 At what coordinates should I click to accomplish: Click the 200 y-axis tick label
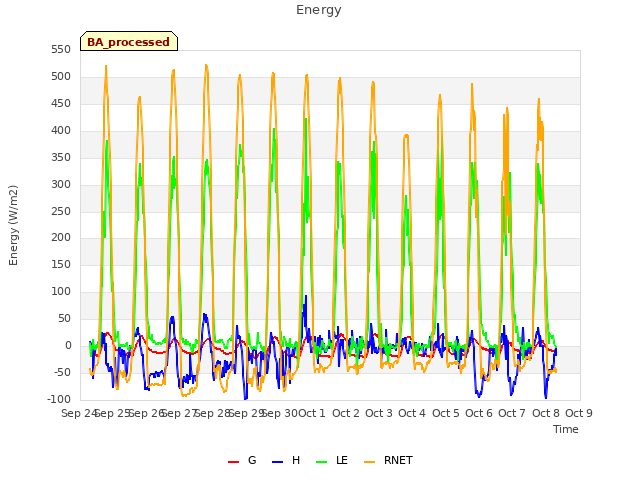coord(61,238)
